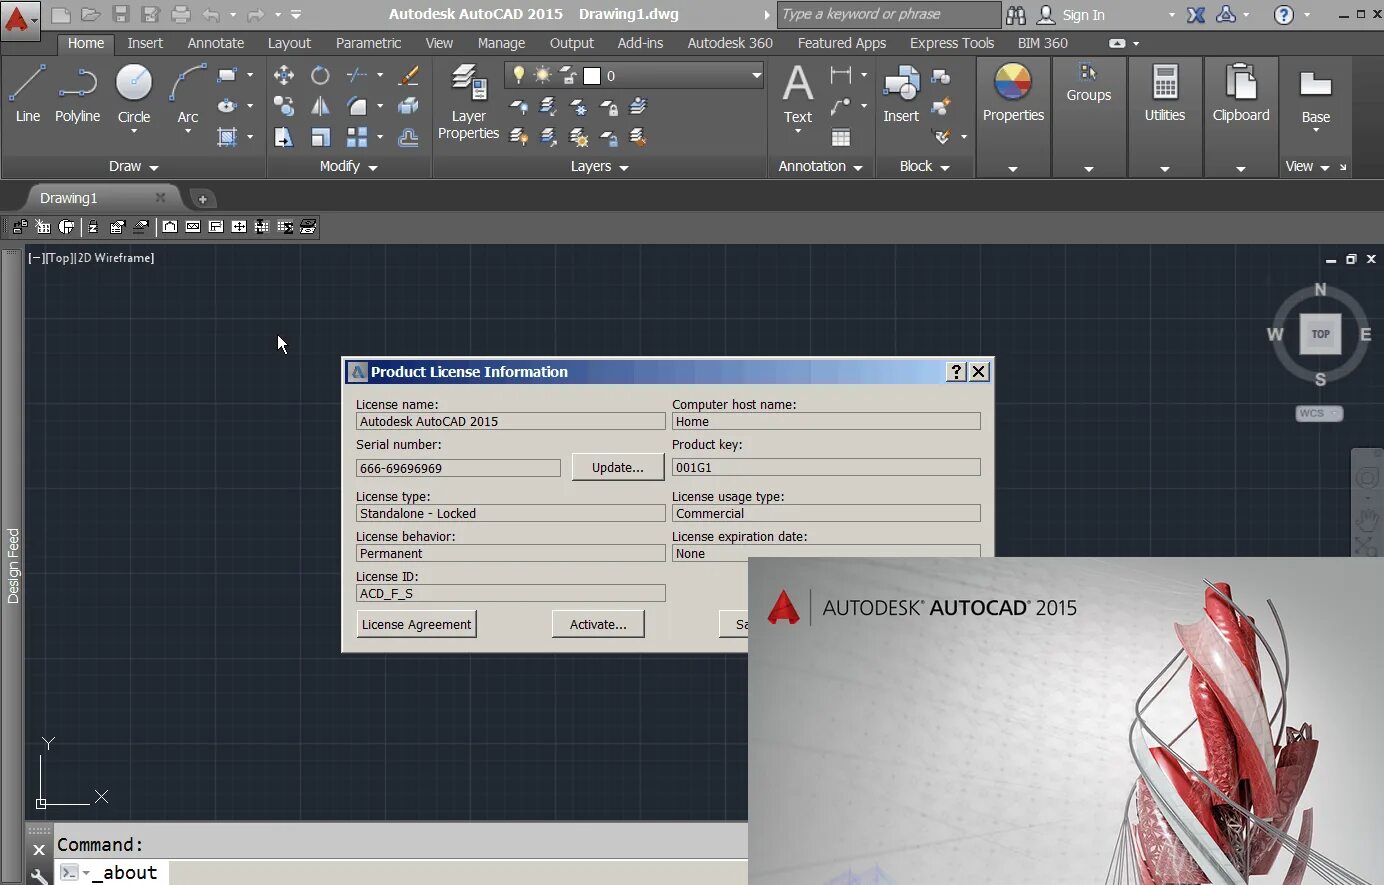Image resolution: width=1384 pixels, height=885 pixels.
Task: Click the keyword search input field
Action: [x=889, y=14]
